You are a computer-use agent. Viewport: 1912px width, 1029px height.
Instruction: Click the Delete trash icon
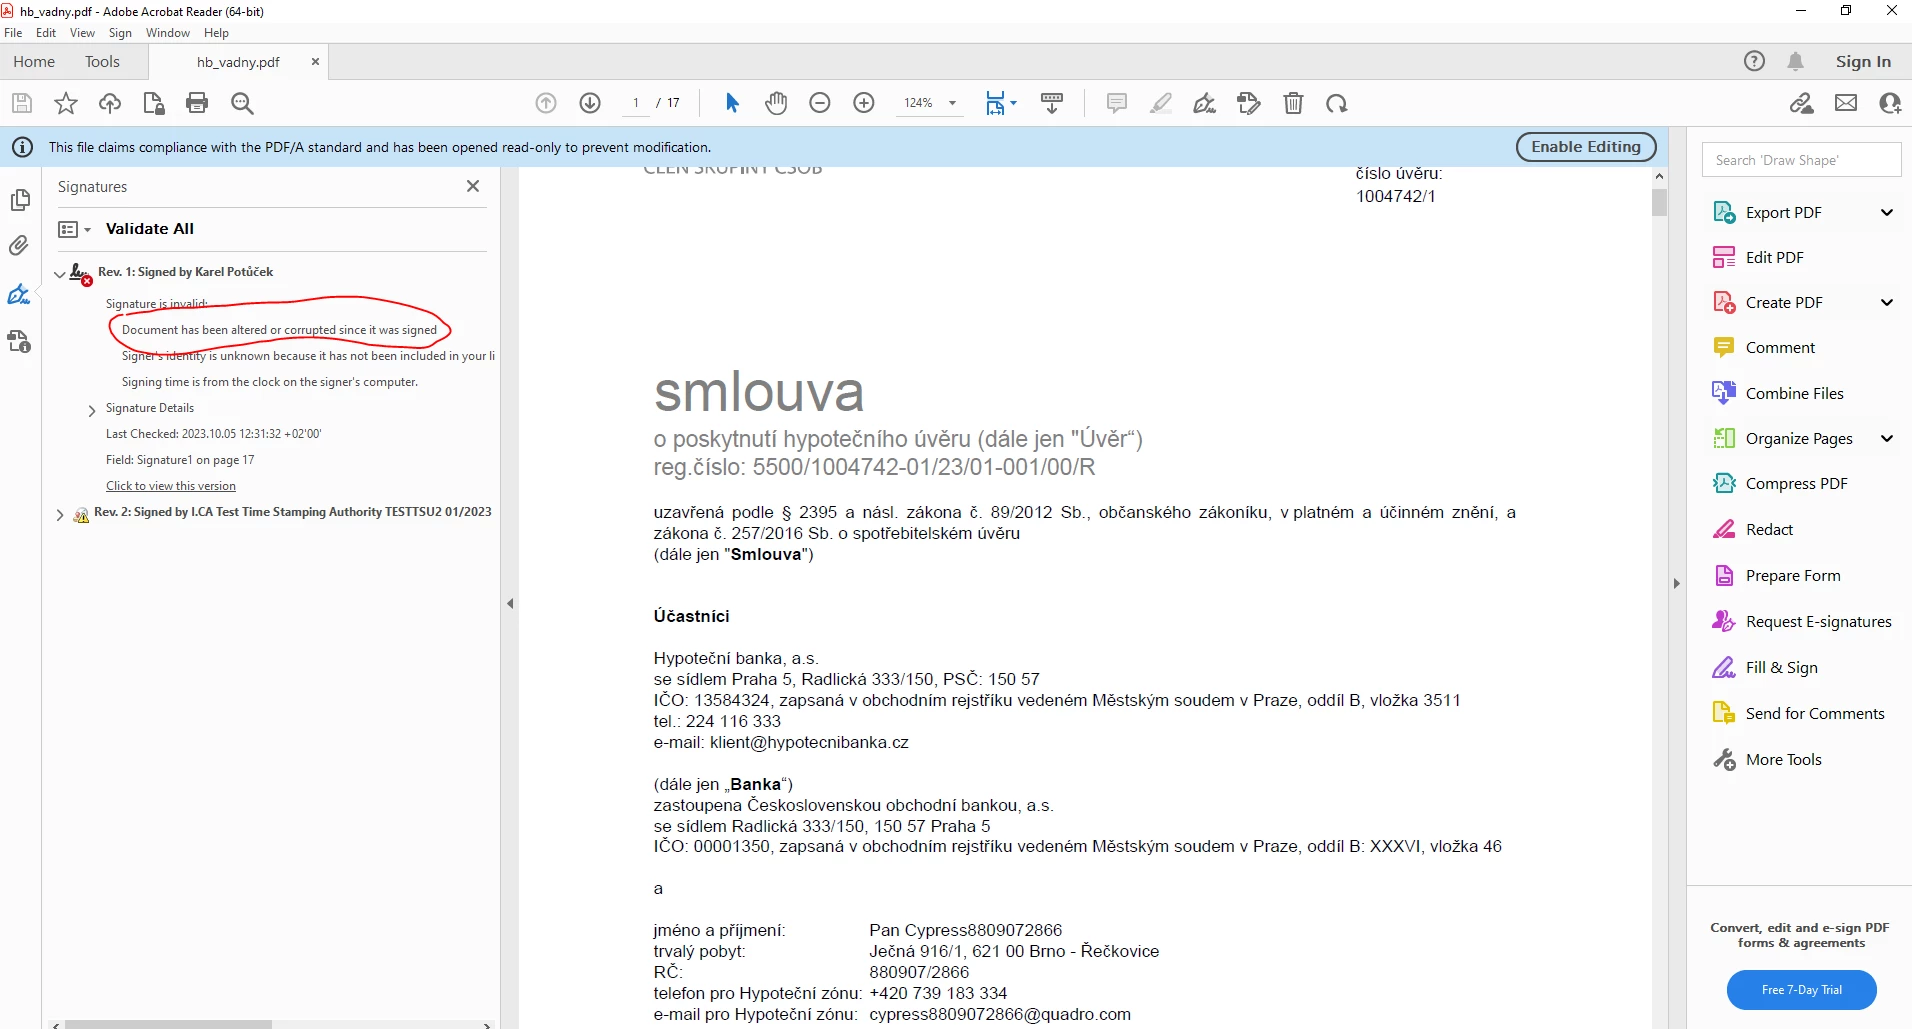(x=1293, y=103)
